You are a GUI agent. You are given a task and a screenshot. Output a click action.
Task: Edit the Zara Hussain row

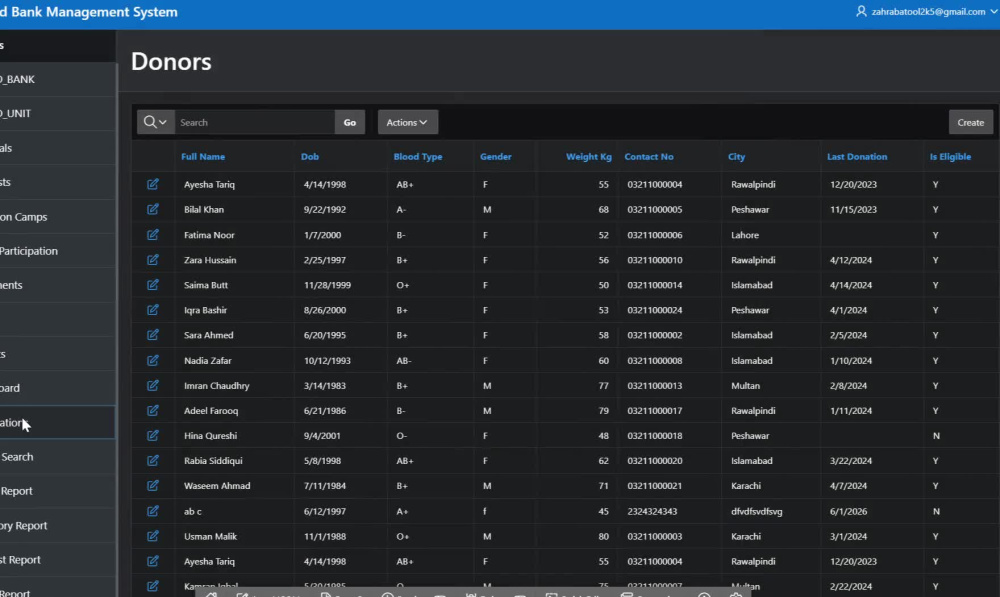pos(152,260)
